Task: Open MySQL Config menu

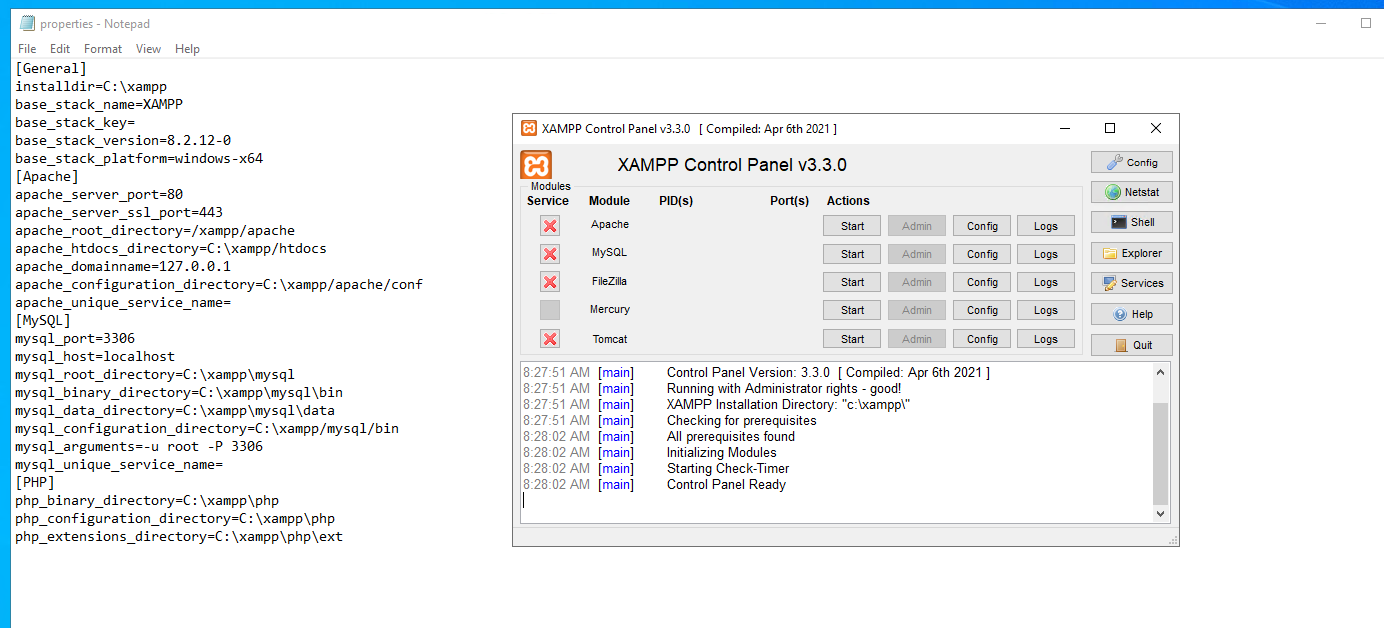Action: [x=982, y=254]
